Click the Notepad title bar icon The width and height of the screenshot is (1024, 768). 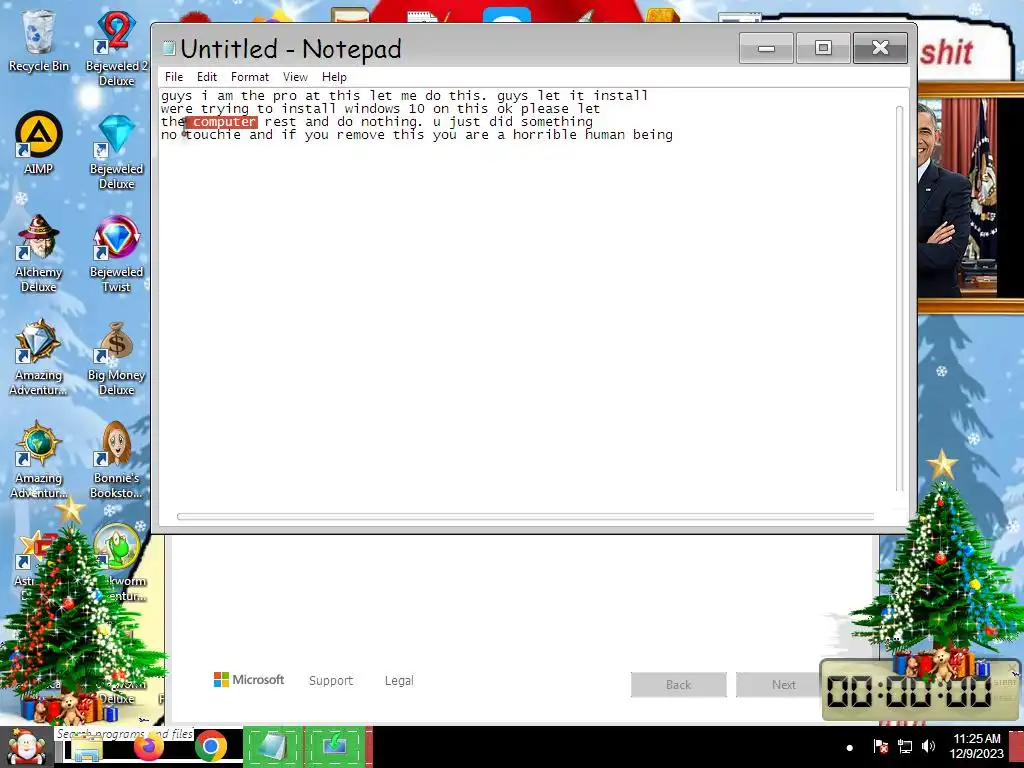[169, 48]
